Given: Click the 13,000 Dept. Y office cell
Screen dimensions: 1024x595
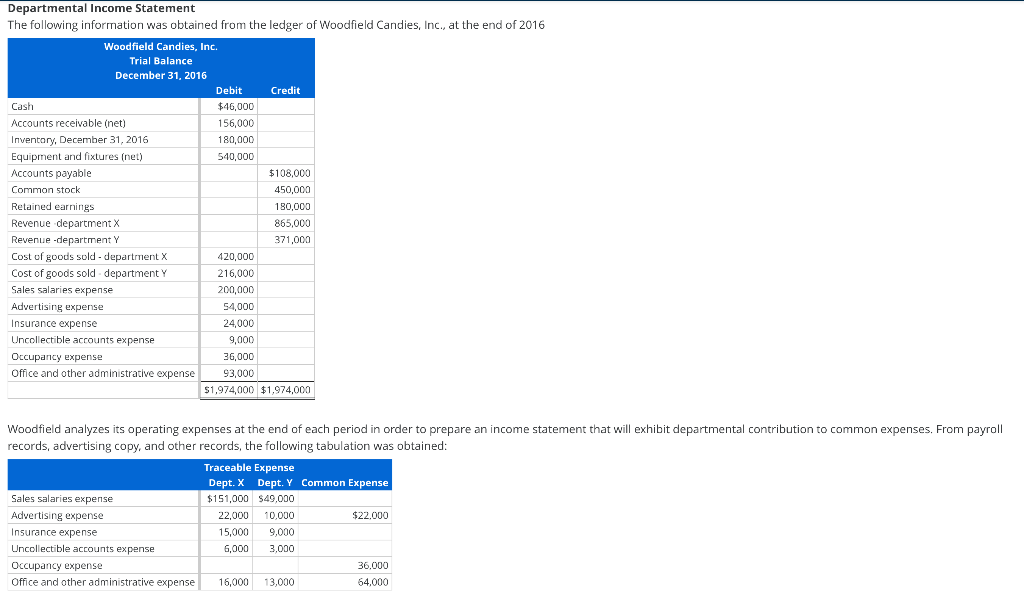Looking at the screenshot, I should (279, 582).
